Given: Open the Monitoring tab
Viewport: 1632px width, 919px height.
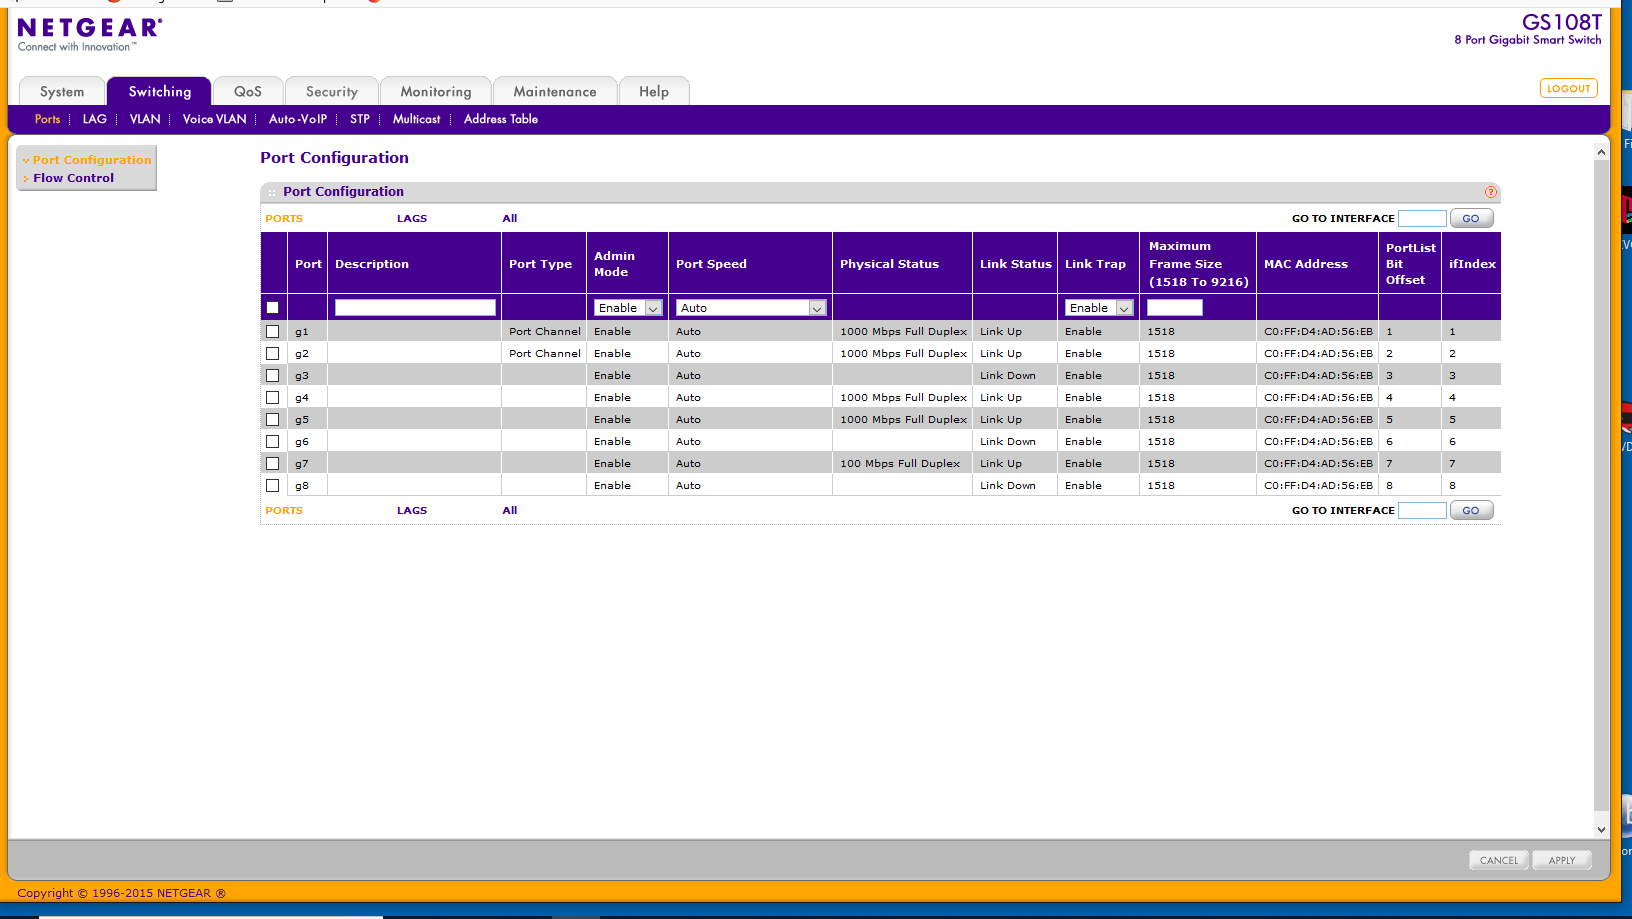Looking at the screenshot, I should 435,92.
